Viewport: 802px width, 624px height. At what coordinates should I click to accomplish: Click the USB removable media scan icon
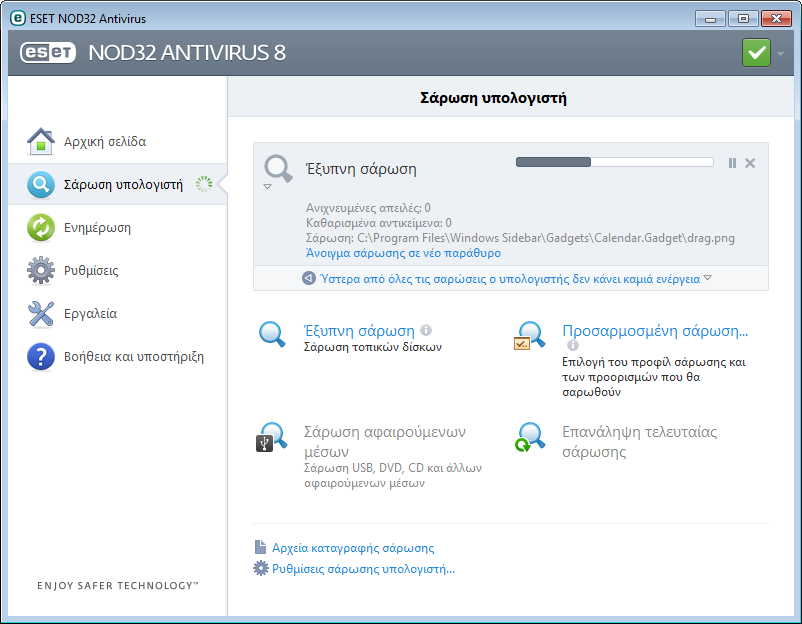pos(272,437)
